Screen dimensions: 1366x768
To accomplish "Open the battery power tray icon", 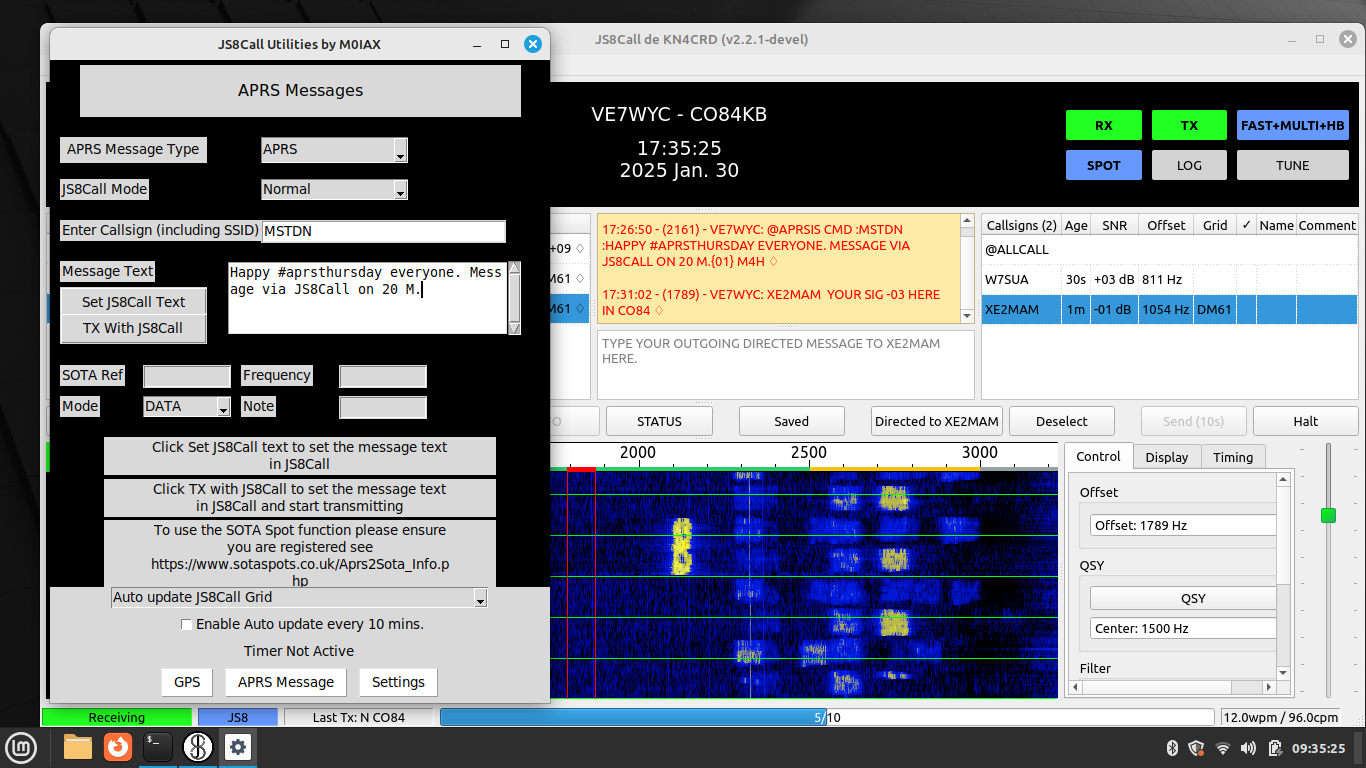I will (x=1275, y=748).
